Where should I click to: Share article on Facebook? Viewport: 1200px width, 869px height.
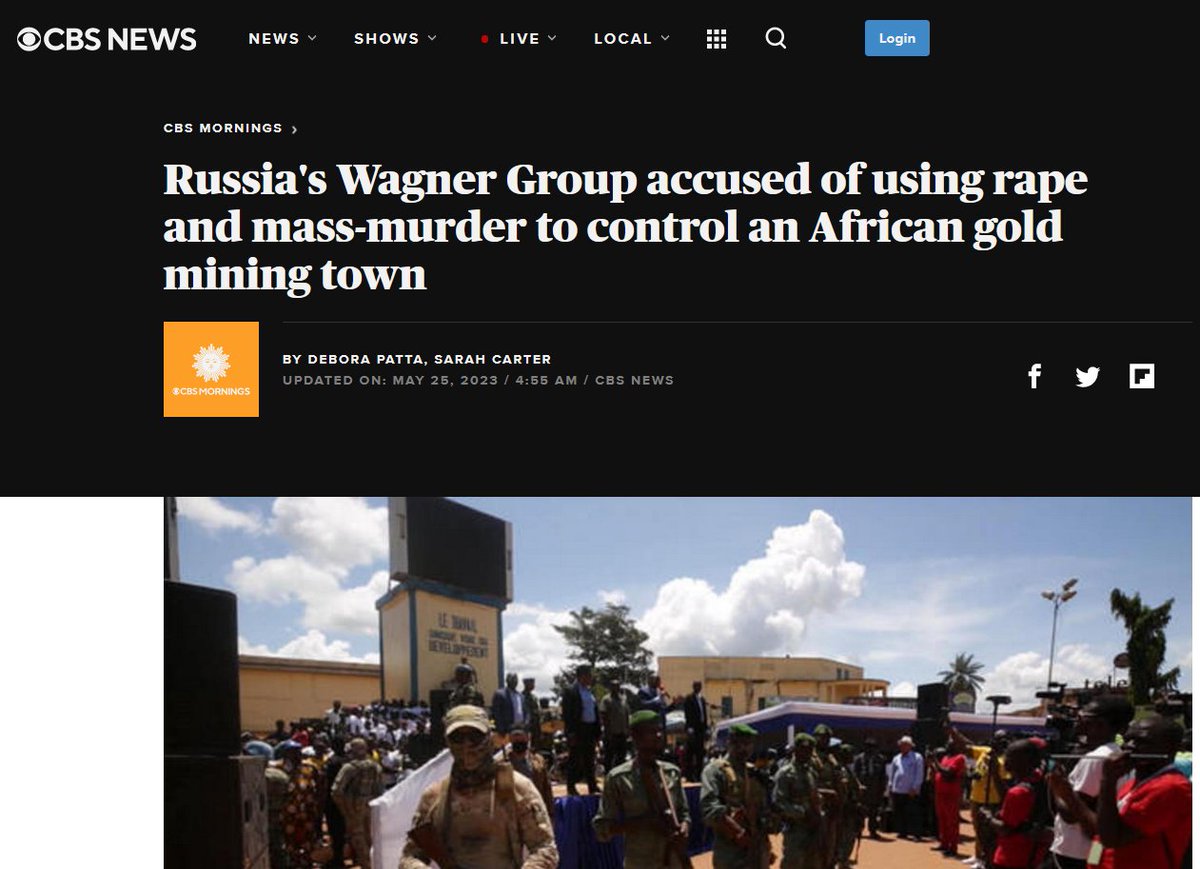click(1034, 376)
